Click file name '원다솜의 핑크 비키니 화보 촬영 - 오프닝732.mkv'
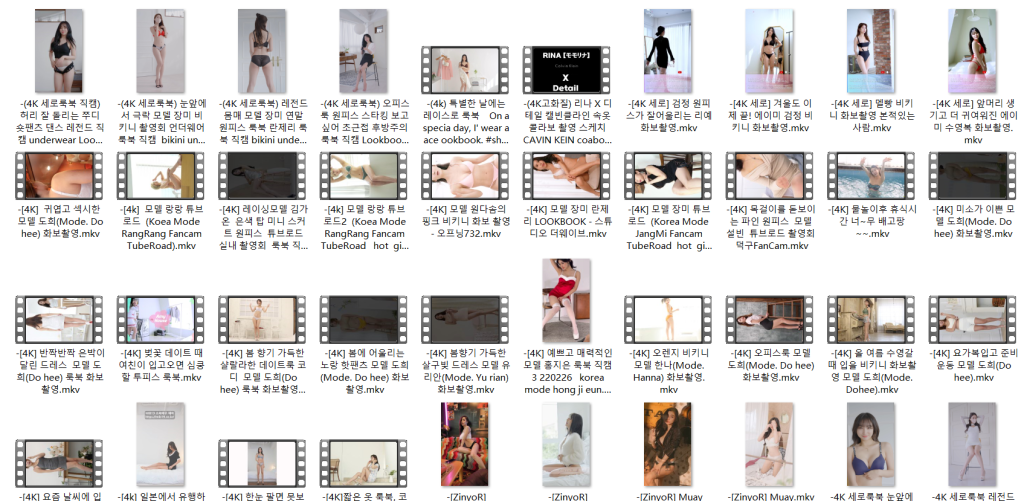Image resolution: width=1024 pixels, height=501 pixels. (465, 221)
